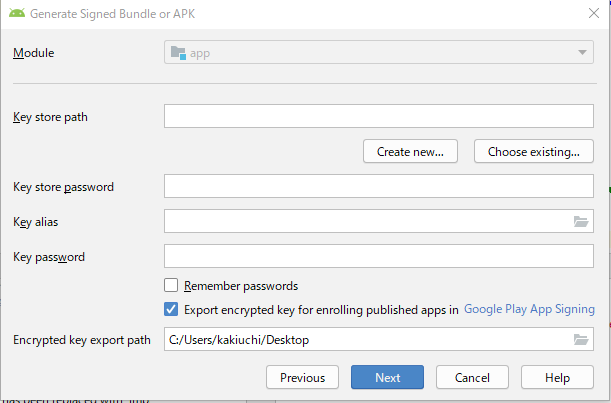Open the Module app combo box
The height and width of the screenshot is (403, 611).
coord(379,53)
